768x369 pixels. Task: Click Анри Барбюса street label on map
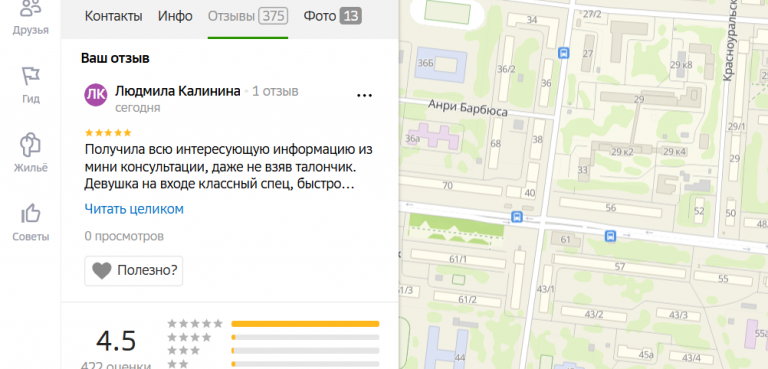[468, 108]
